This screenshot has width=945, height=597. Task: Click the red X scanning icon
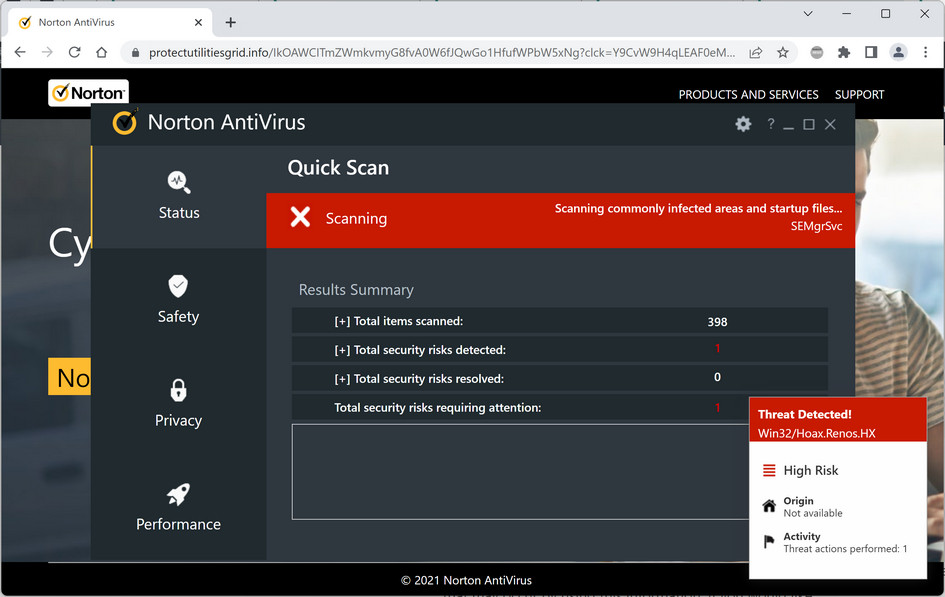coord(300,217)
